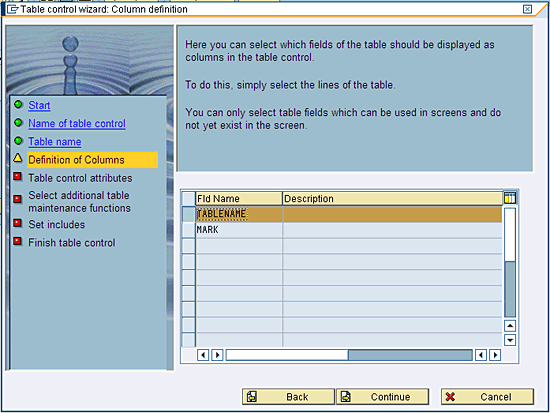The height and width of the screenshot is (413, 550).
Task: Click the Continue button page icon
Action: pos(346,397)
